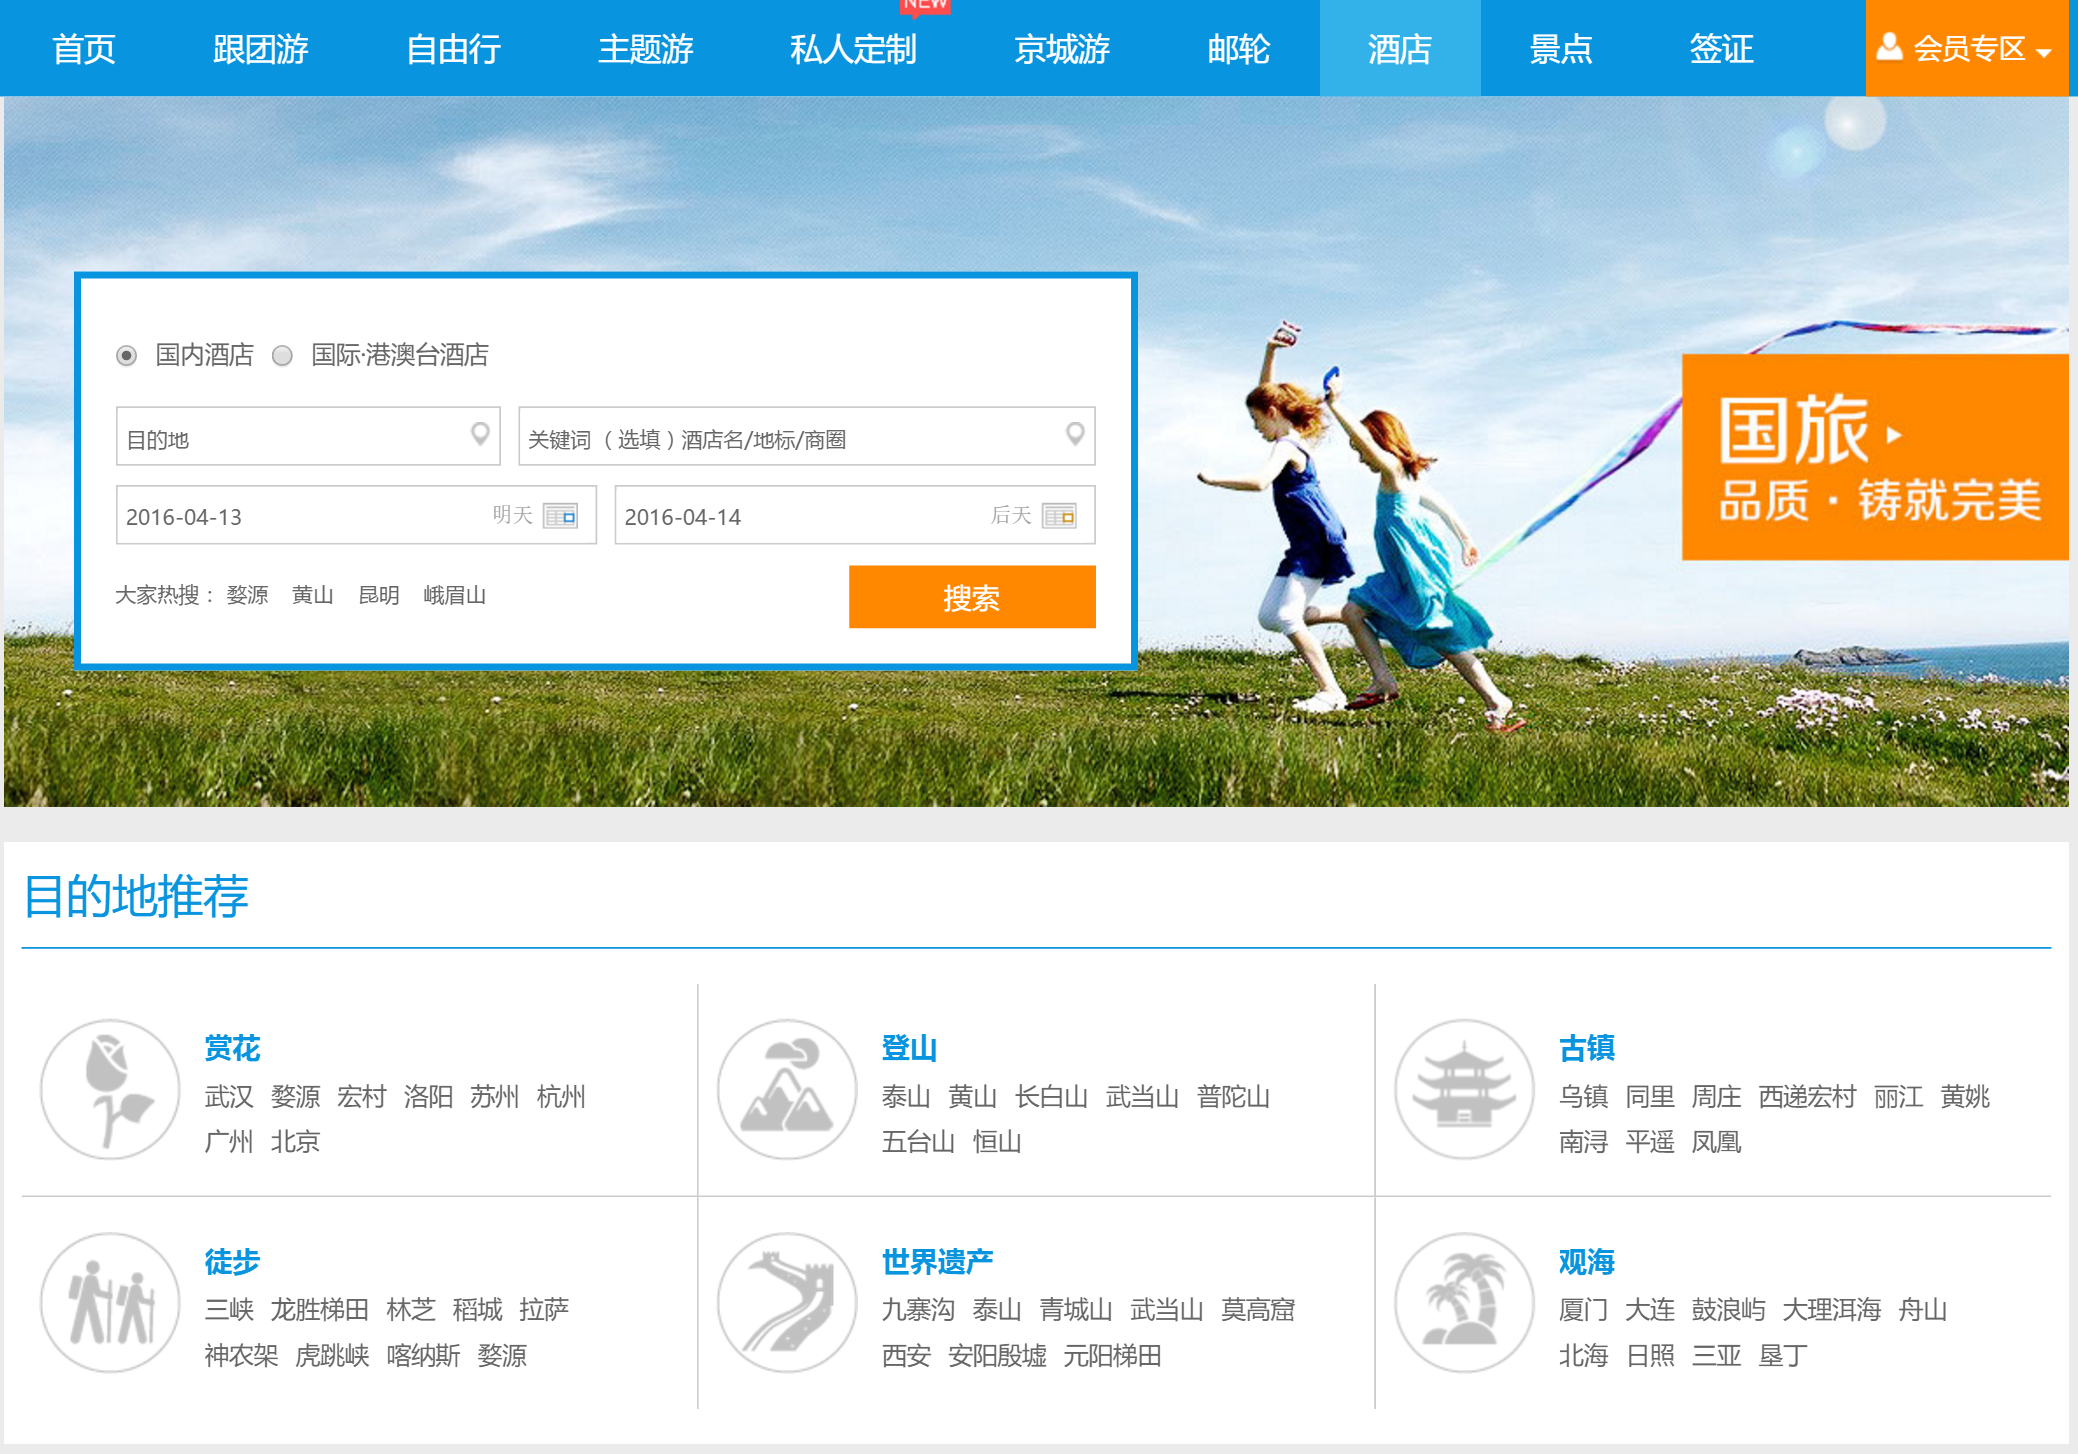Click the Great Wall icon for 世界遗产
This screenshot has height=1454, width=2078.
point(787,1302)
